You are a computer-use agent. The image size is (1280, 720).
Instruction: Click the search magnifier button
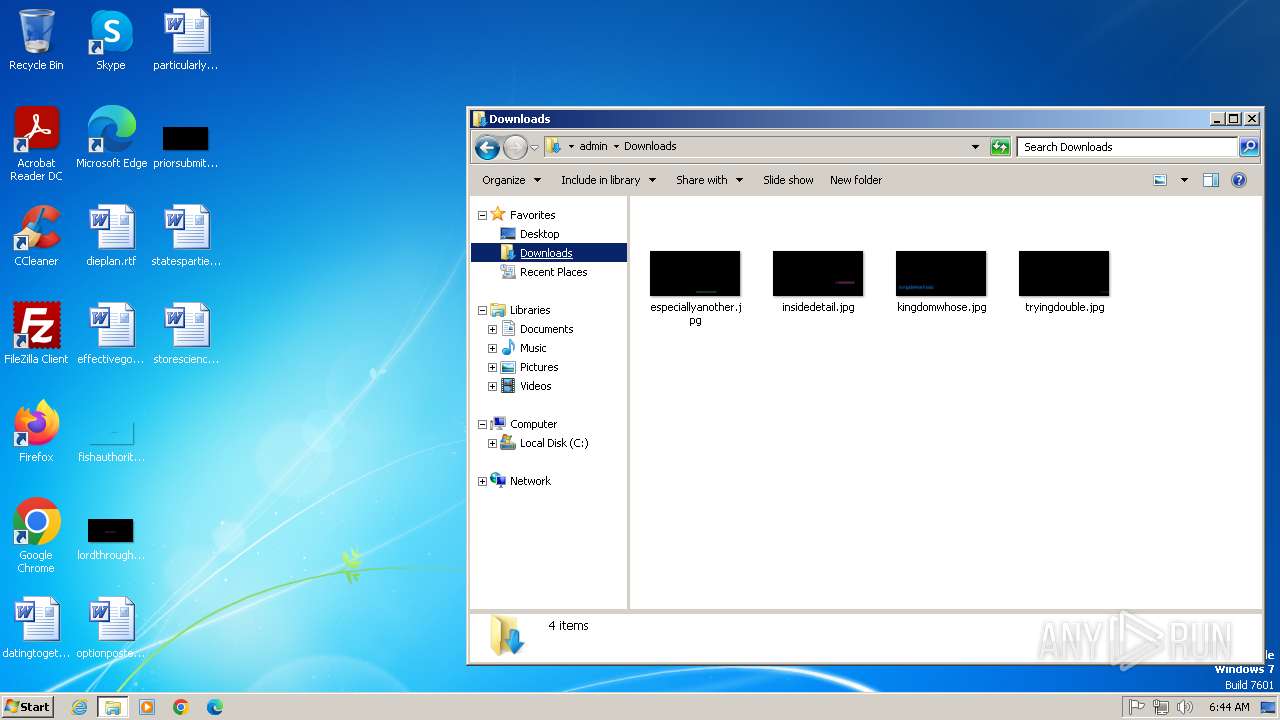(x=1249, y=147)
